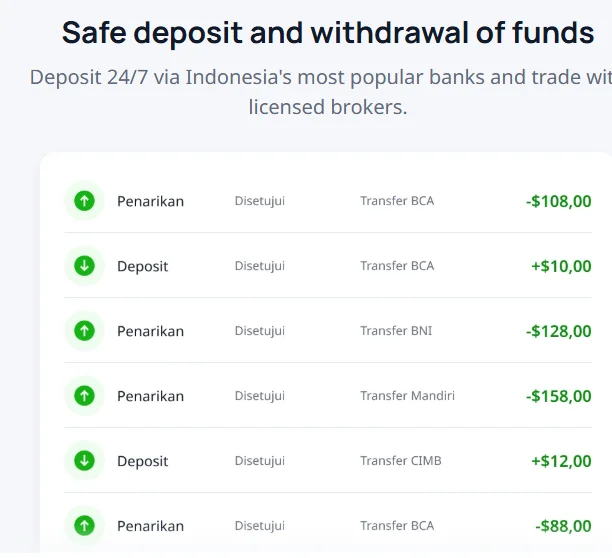Image resolution: width=612 pixels, height=558 pixels.
Task: Click the -$108,00 amount
Action: [559, 201]
